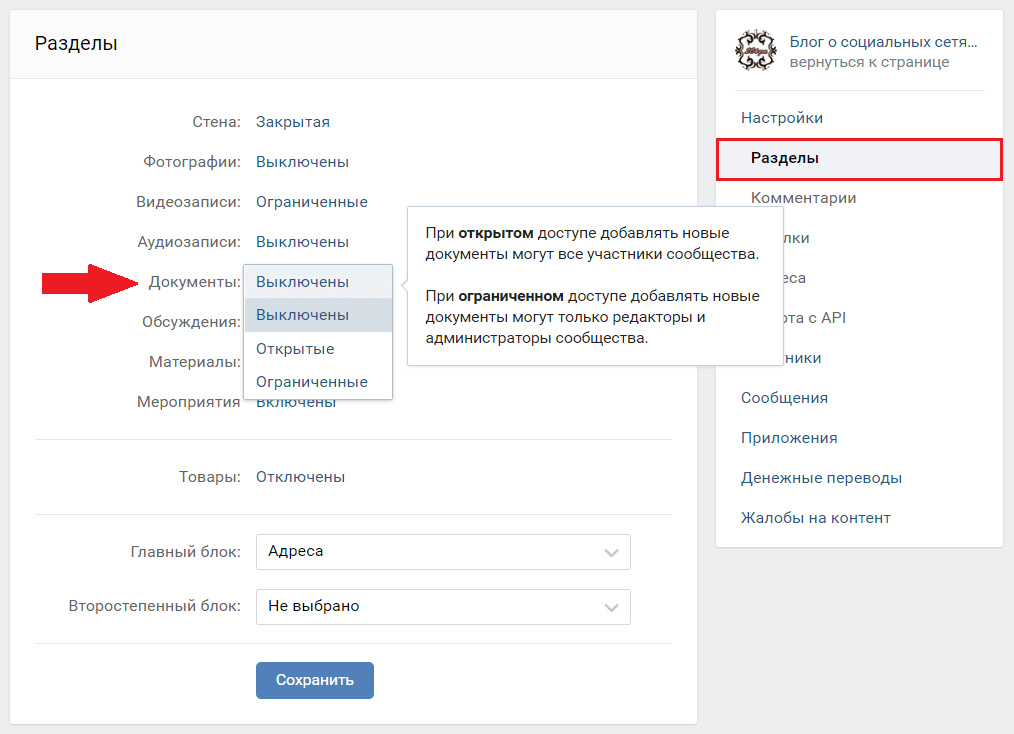Select highlighted Выключены option in list
The height and width of the screenshot is (734, 1014).
[302, 315]
